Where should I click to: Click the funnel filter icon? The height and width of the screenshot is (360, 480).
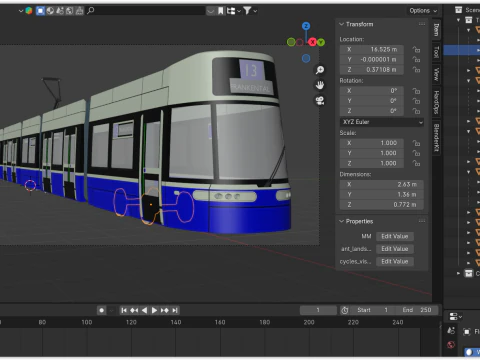(247, 11)
